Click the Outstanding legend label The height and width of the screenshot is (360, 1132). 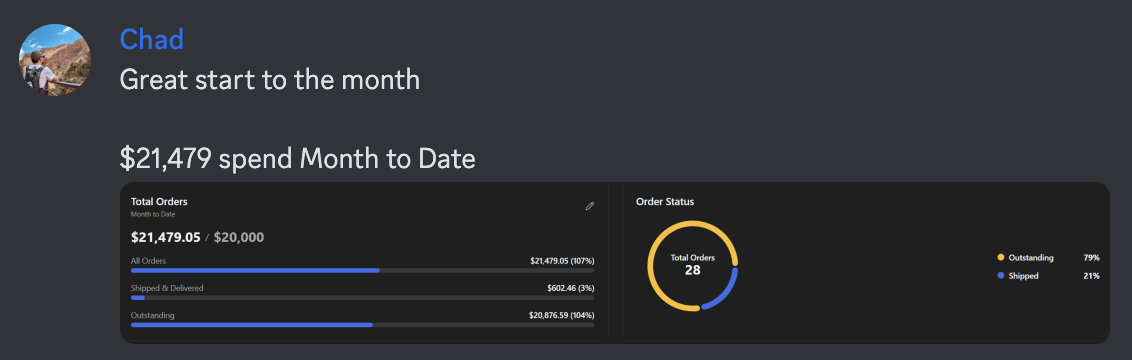point(1031,258)
